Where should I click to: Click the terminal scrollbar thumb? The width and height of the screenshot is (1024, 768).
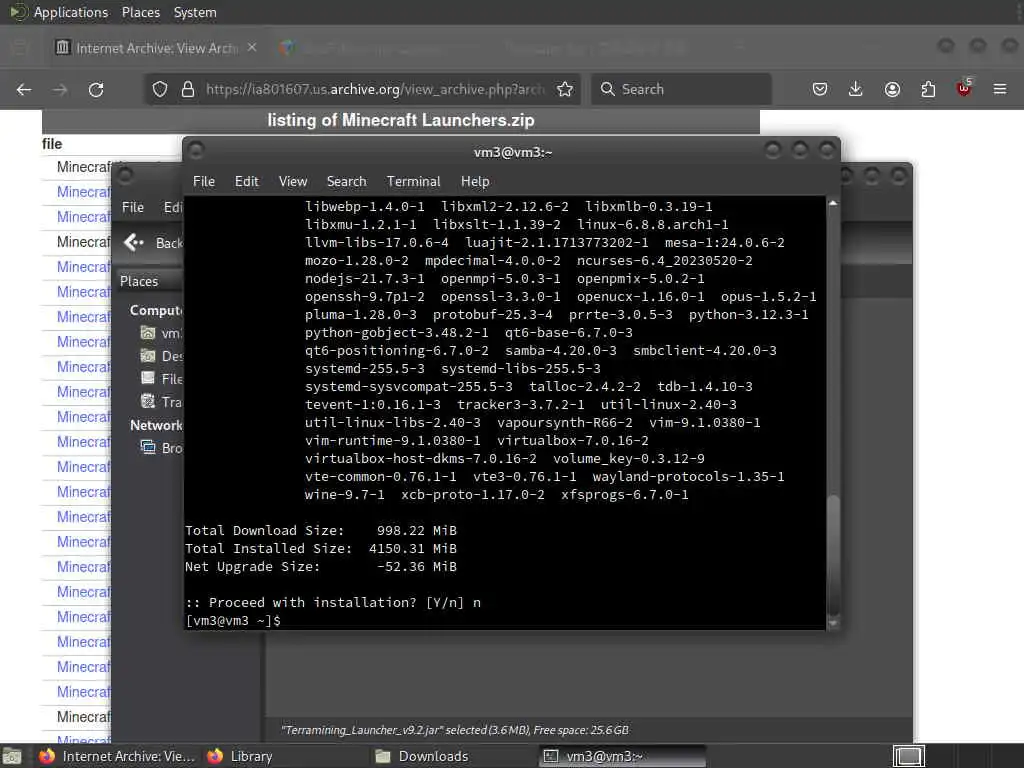pyautogui.click(x=833, y=555)
